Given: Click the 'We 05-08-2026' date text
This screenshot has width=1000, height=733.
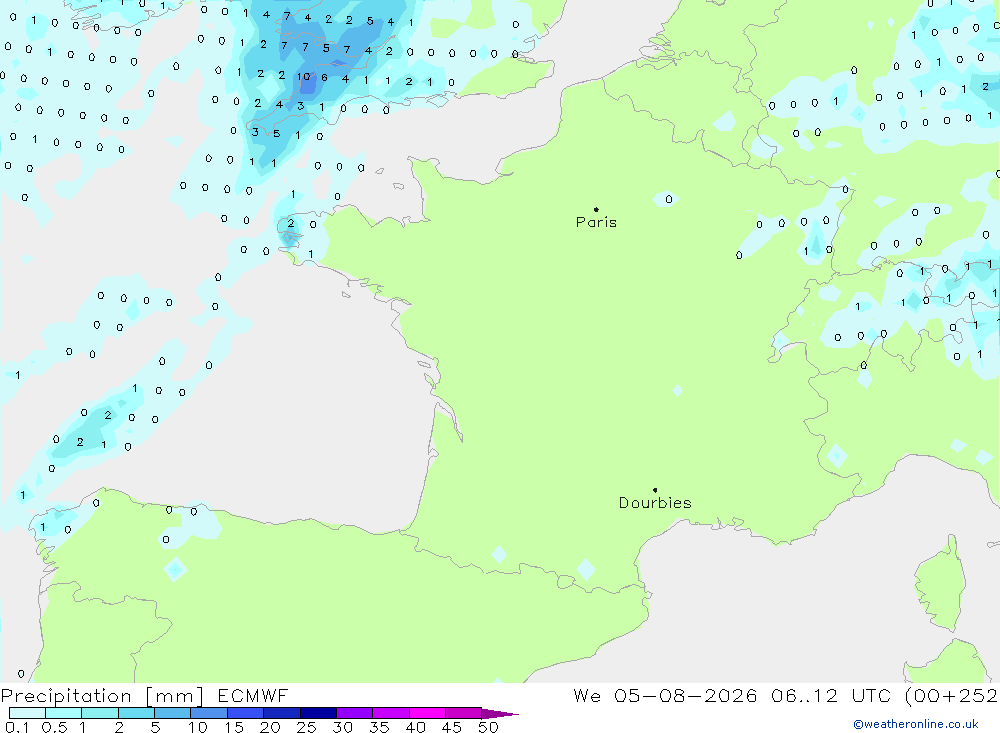Looking at the screenshot, I should (x=665, y=695).
